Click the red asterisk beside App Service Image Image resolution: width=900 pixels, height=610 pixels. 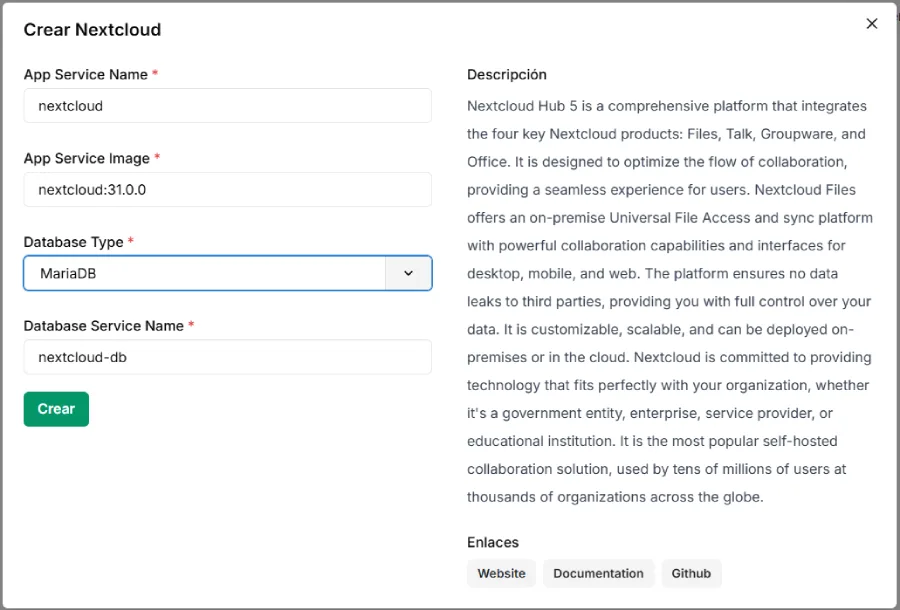tap(157, 158)
